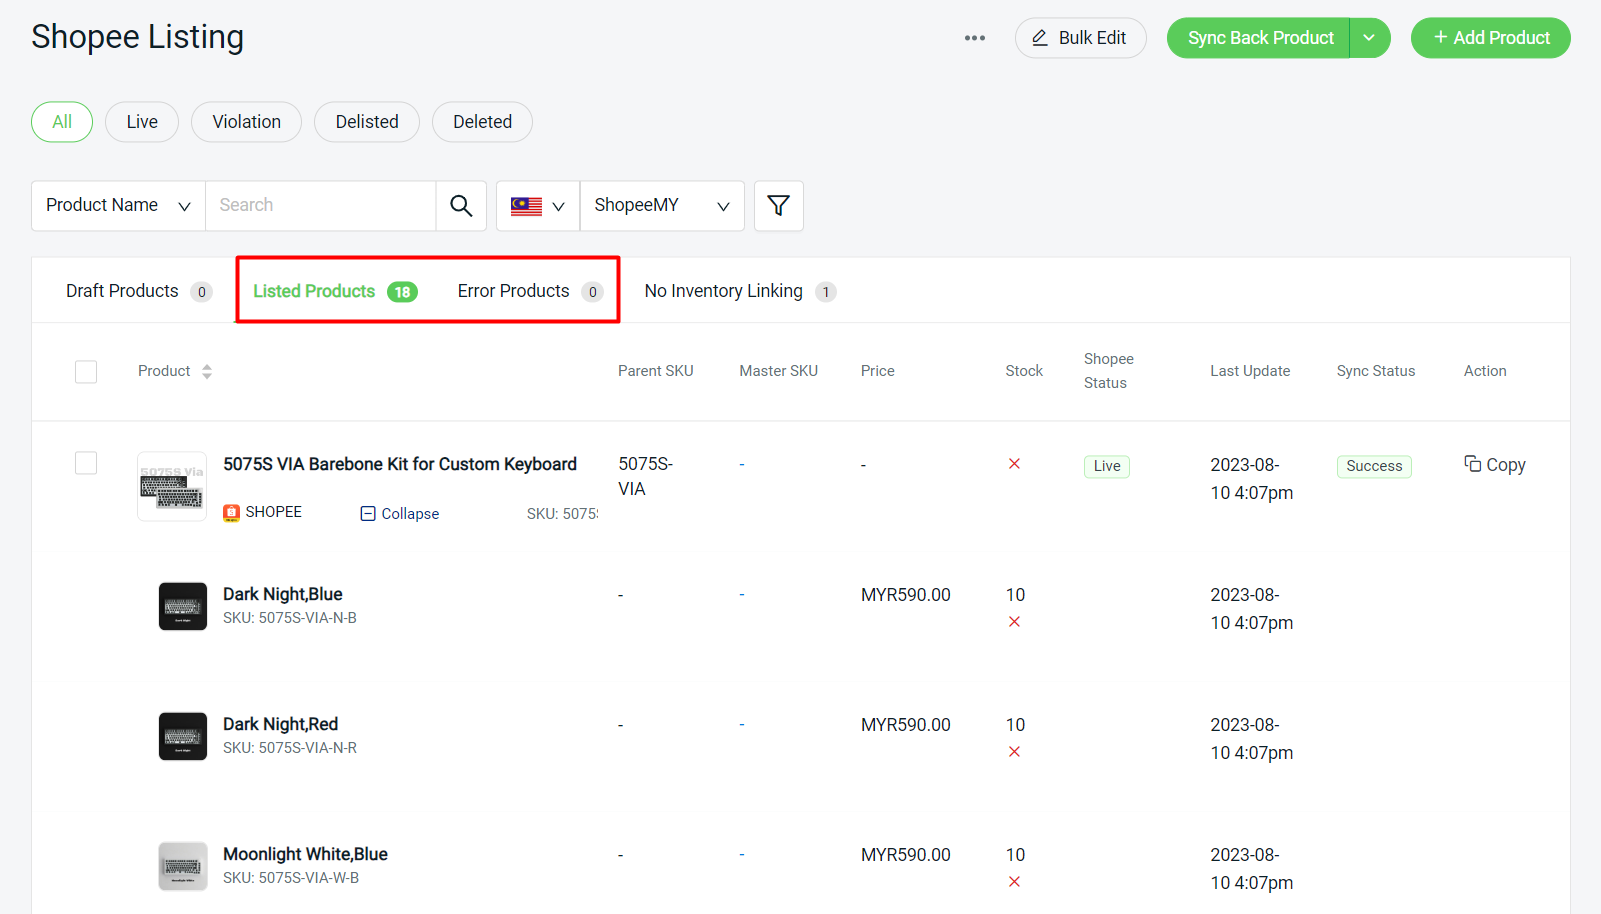The width and height of the screenshot is (1601, 914).
Task: Open the 5075S VIA Barebone Kit product title
Action: coord(400,464)
